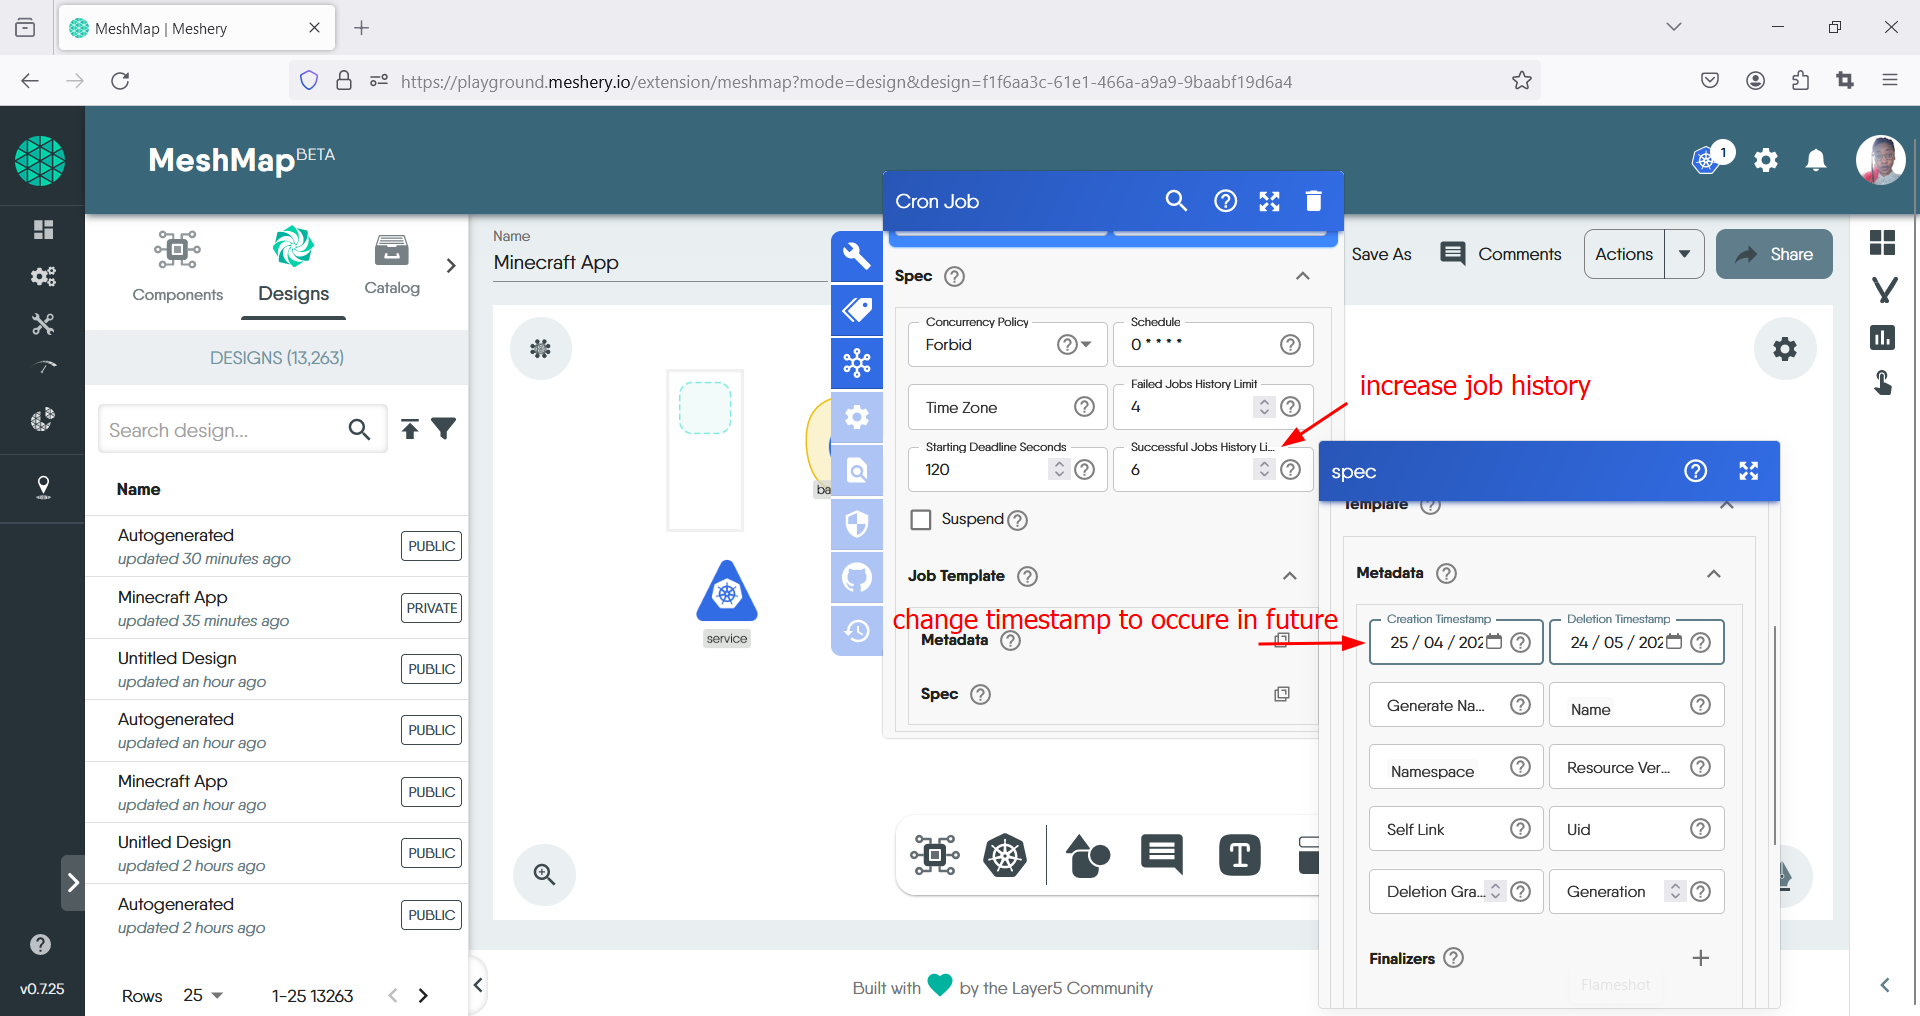This screenshot has width=1920, height=1016.
Task: Open the Actions dropdown arrow
Action: coord(1684,254)
